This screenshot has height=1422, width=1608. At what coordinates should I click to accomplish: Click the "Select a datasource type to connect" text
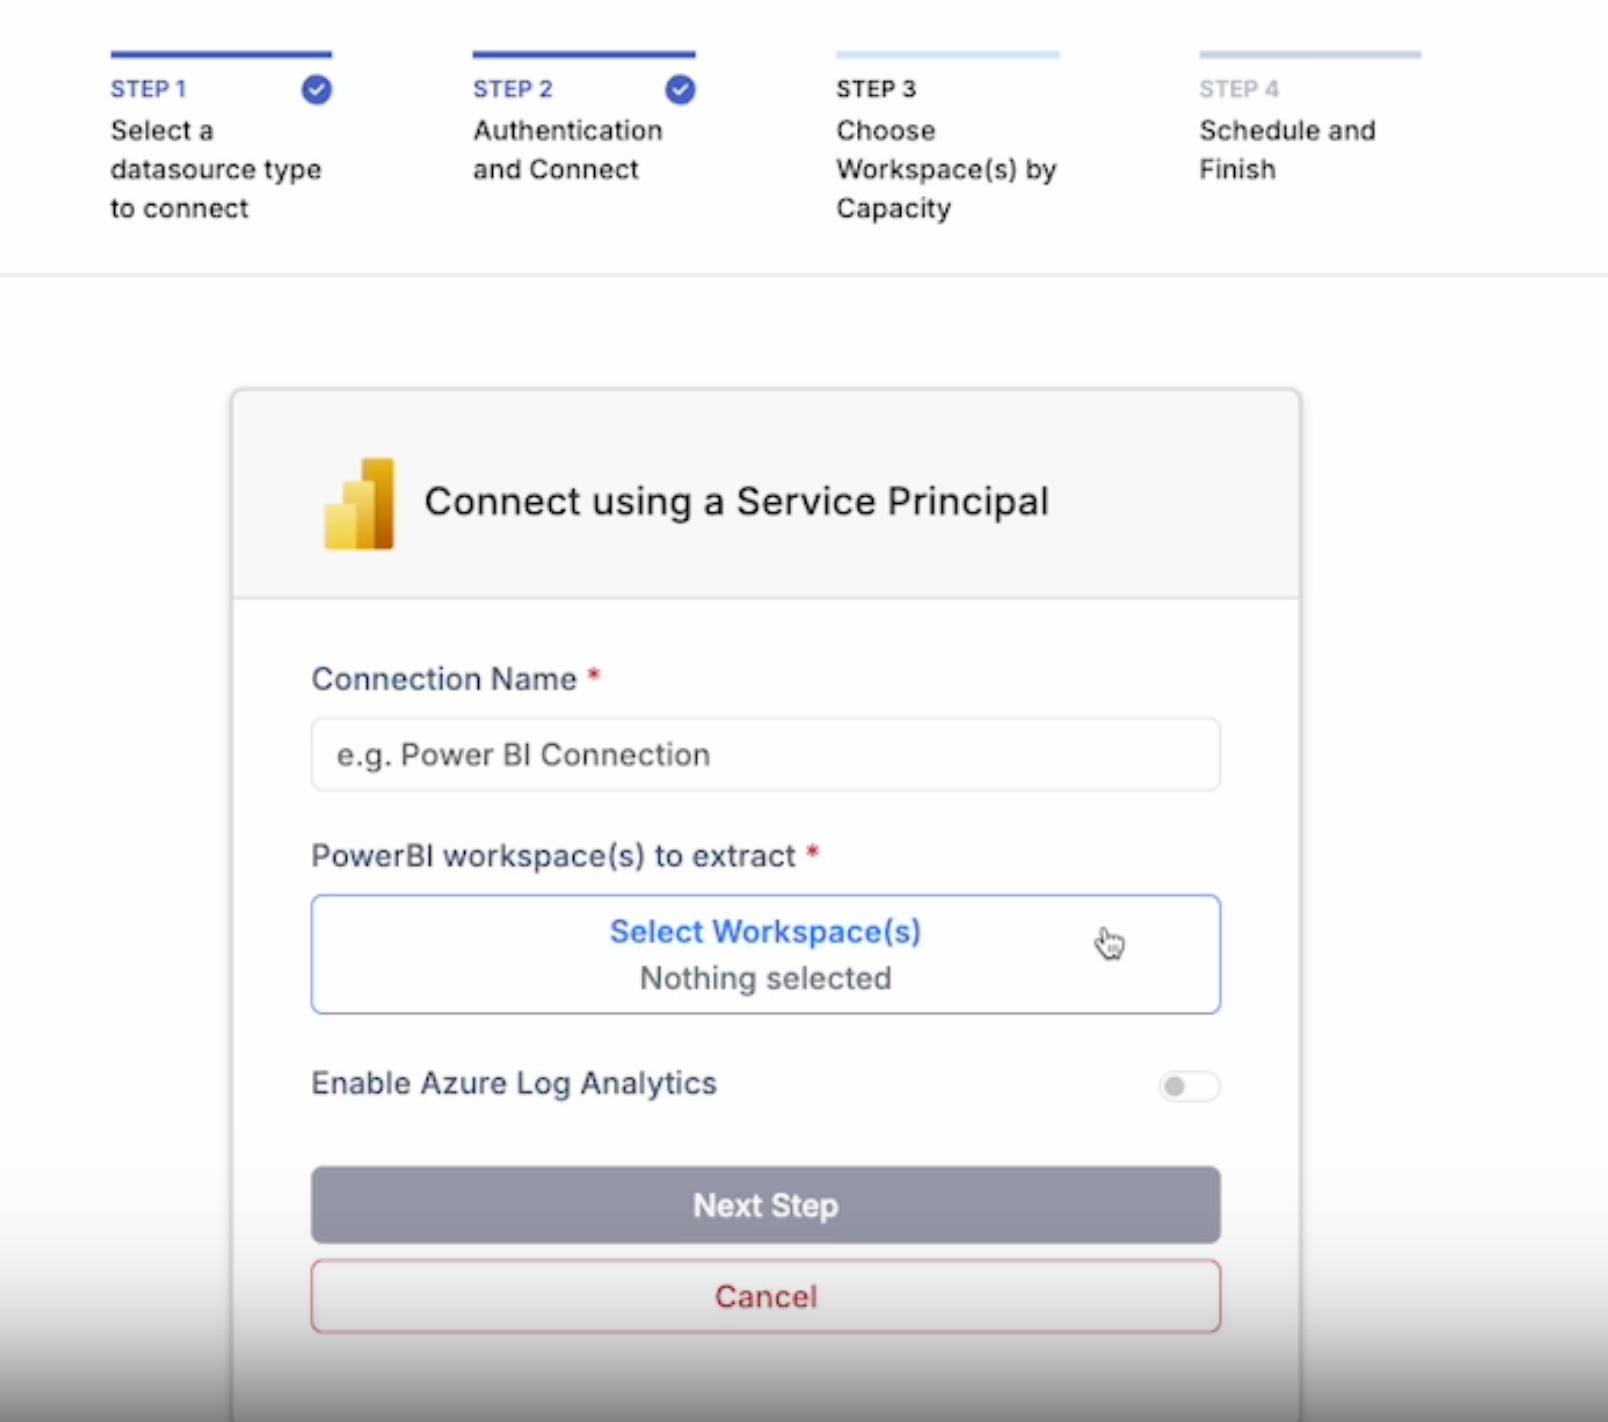click(x=215, y=169)
